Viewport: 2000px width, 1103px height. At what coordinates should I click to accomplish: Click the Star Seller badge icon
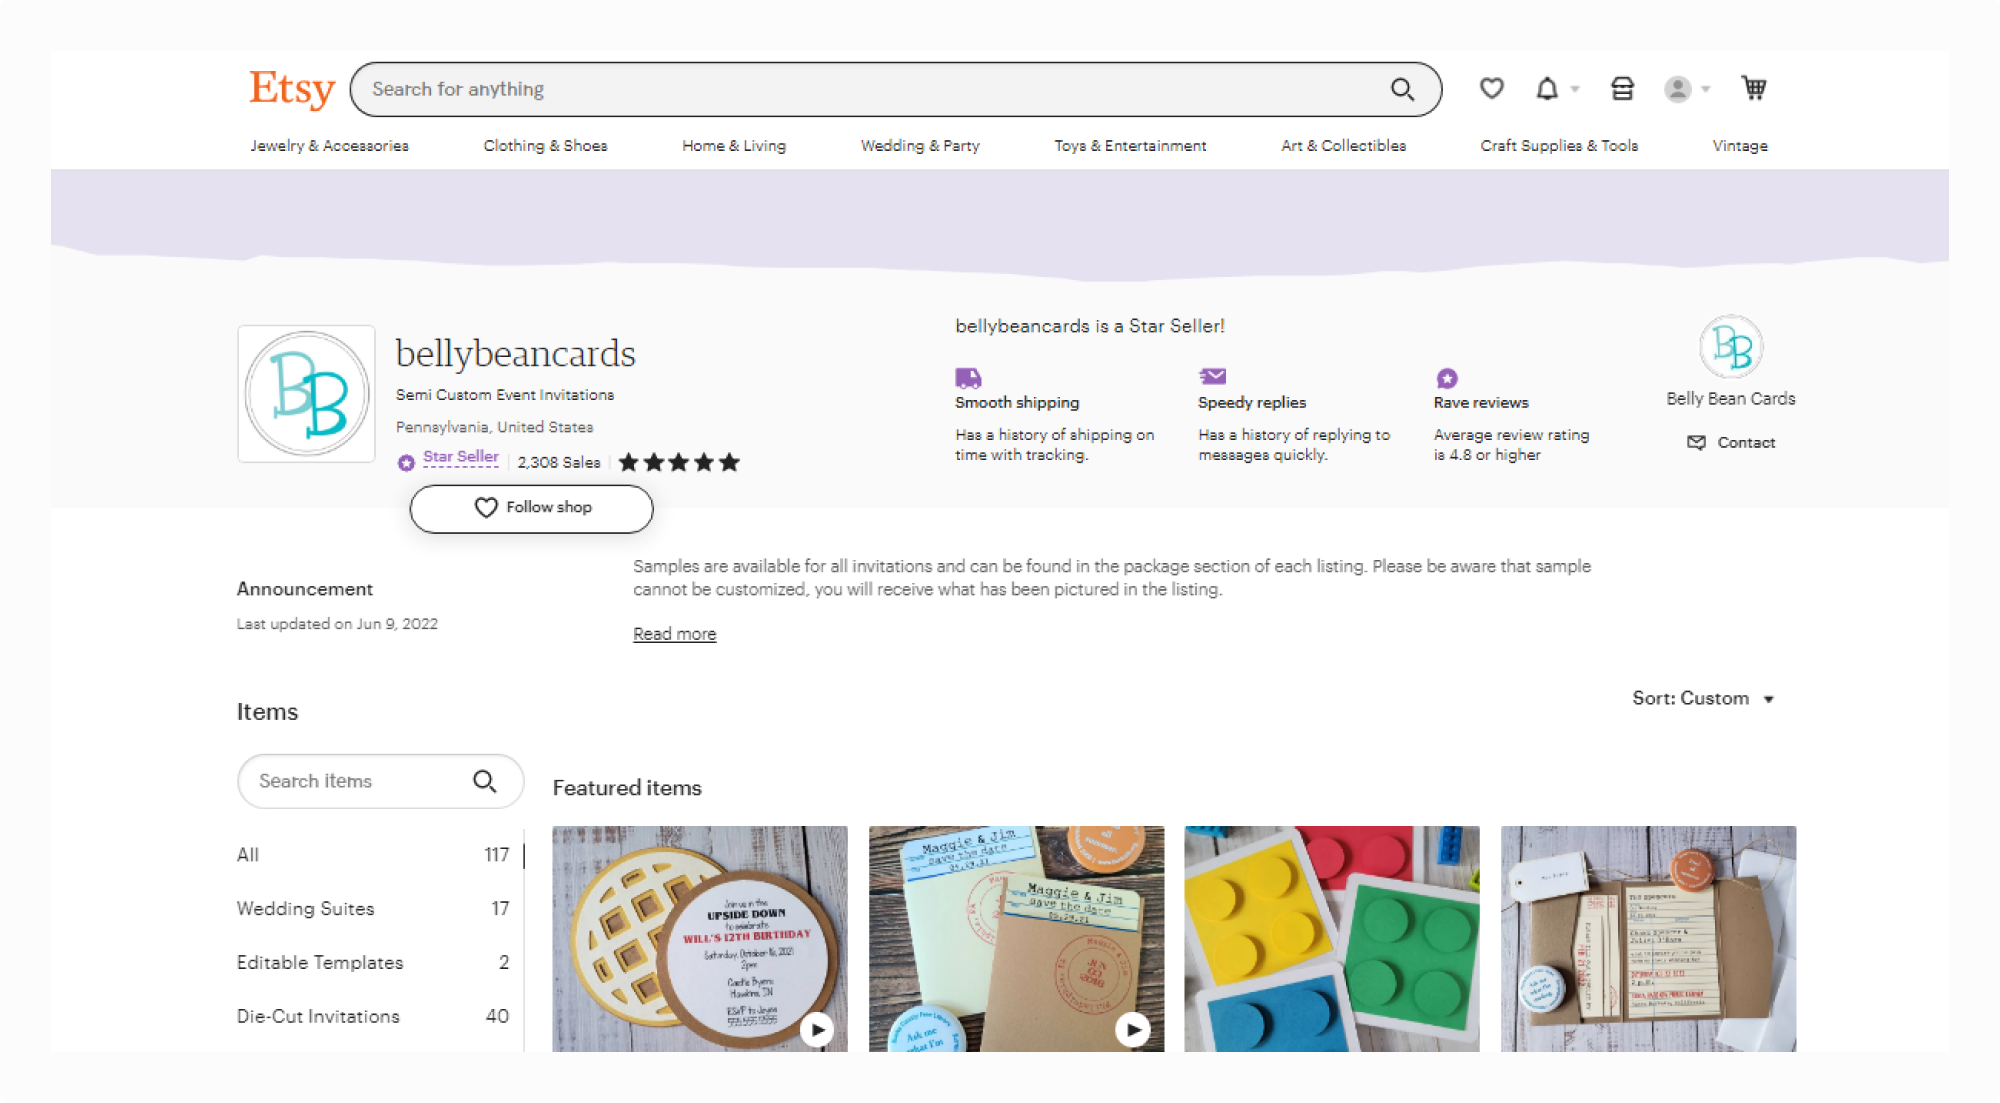[406, 462]
